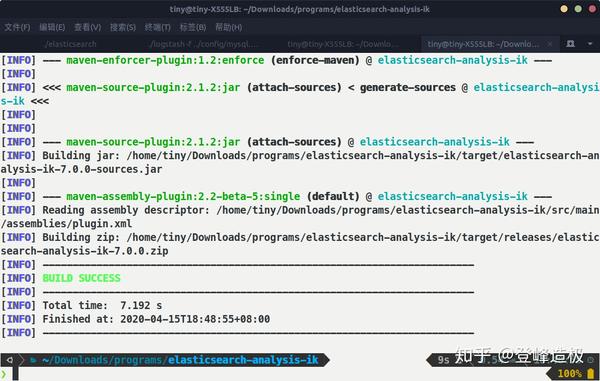
Task: Click the folder icon before ~/Downloads path
Action: point(34,360)
